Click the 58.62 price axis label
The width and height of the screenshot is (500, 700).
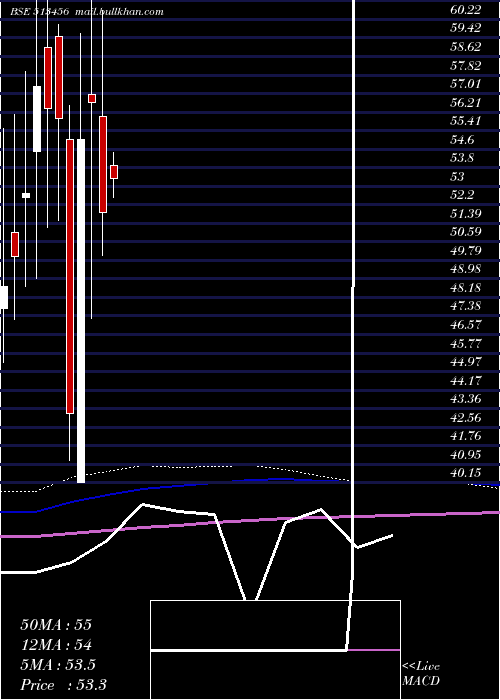[466, 47]
